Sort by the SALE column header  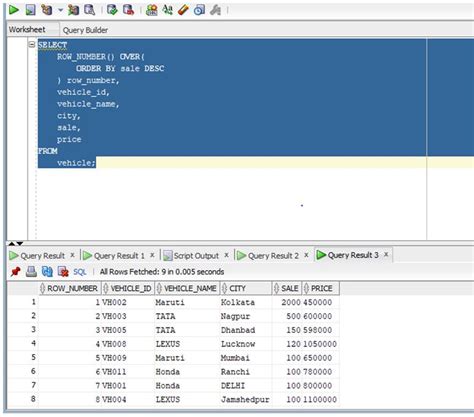[287, 288]
